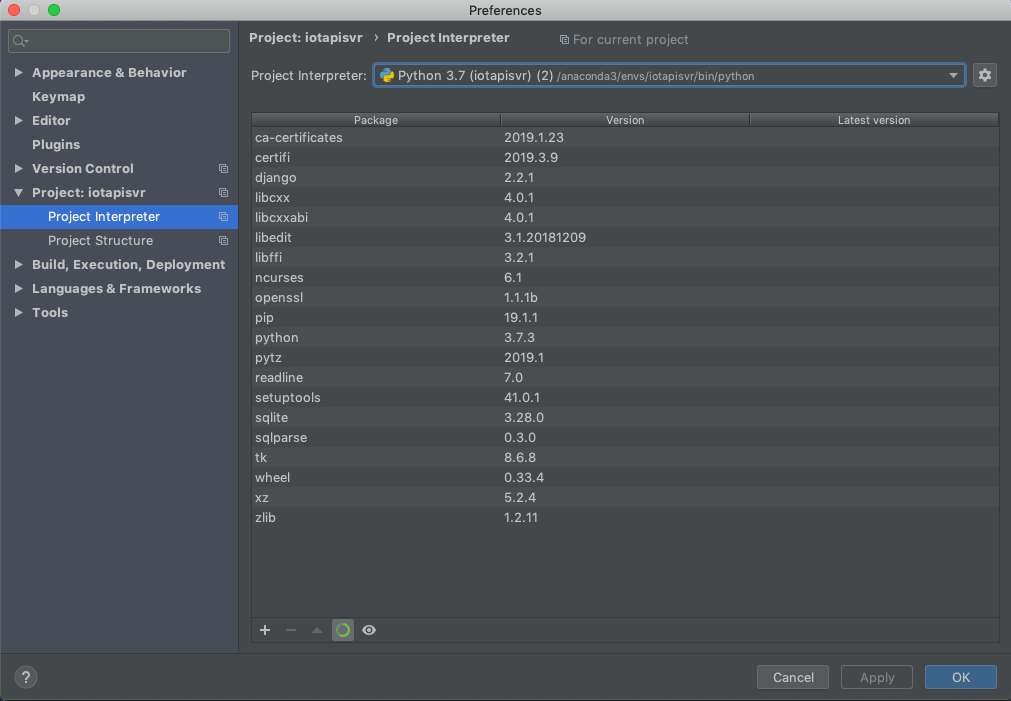Image resolution: width=1011 pixels, height=701 pixels.
Task: Click the Python logo in interpreter field
Action: coord(387,75)
